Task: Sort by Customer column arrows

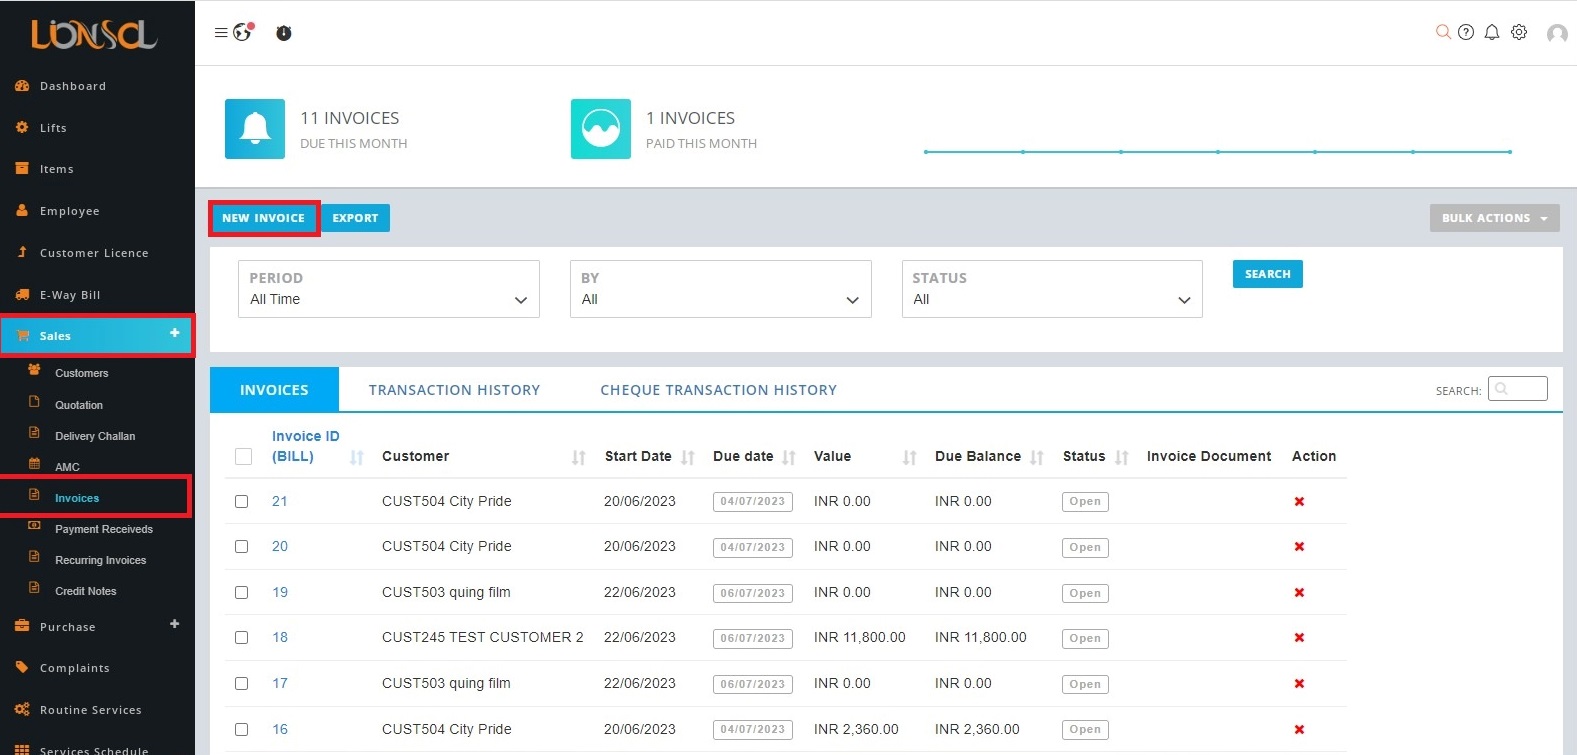Action: 579,457
